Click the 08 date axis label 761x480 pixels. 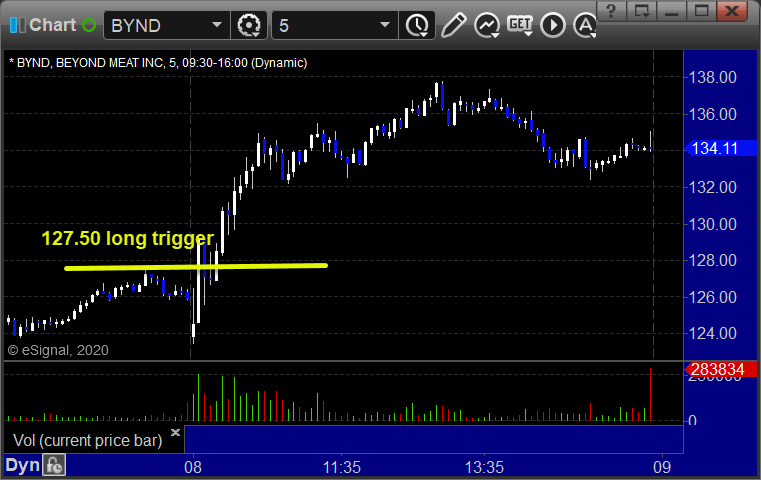pyautogui.click(x=193, y=467)
